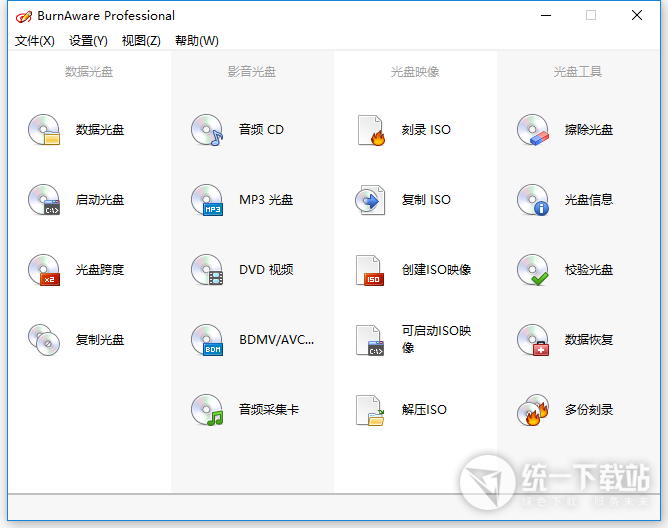
Task: Click the 多份刻录 multiburn label
Action: 589,410
